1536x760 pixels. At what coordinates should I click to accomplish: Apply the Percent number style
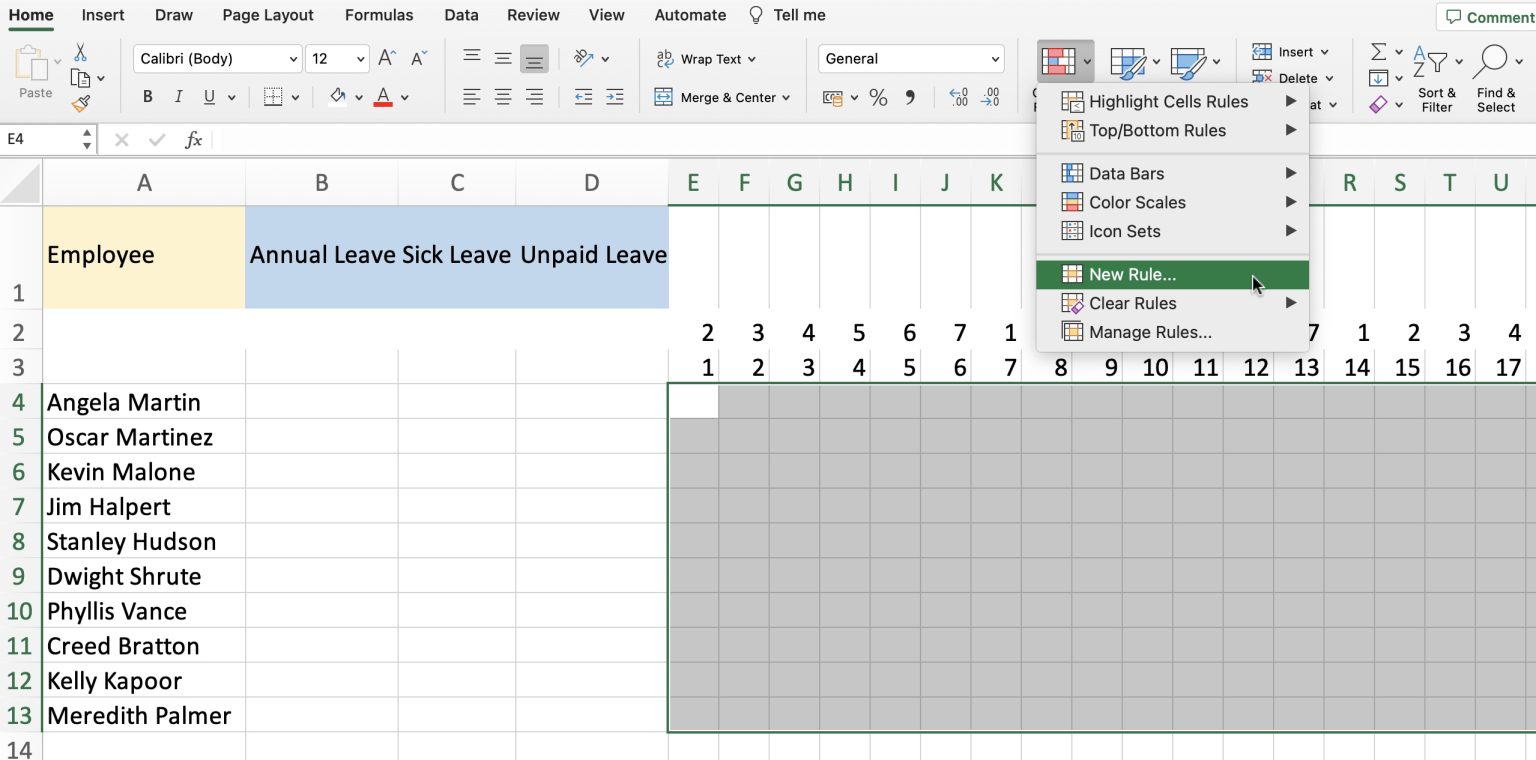[x=878, y=98]
